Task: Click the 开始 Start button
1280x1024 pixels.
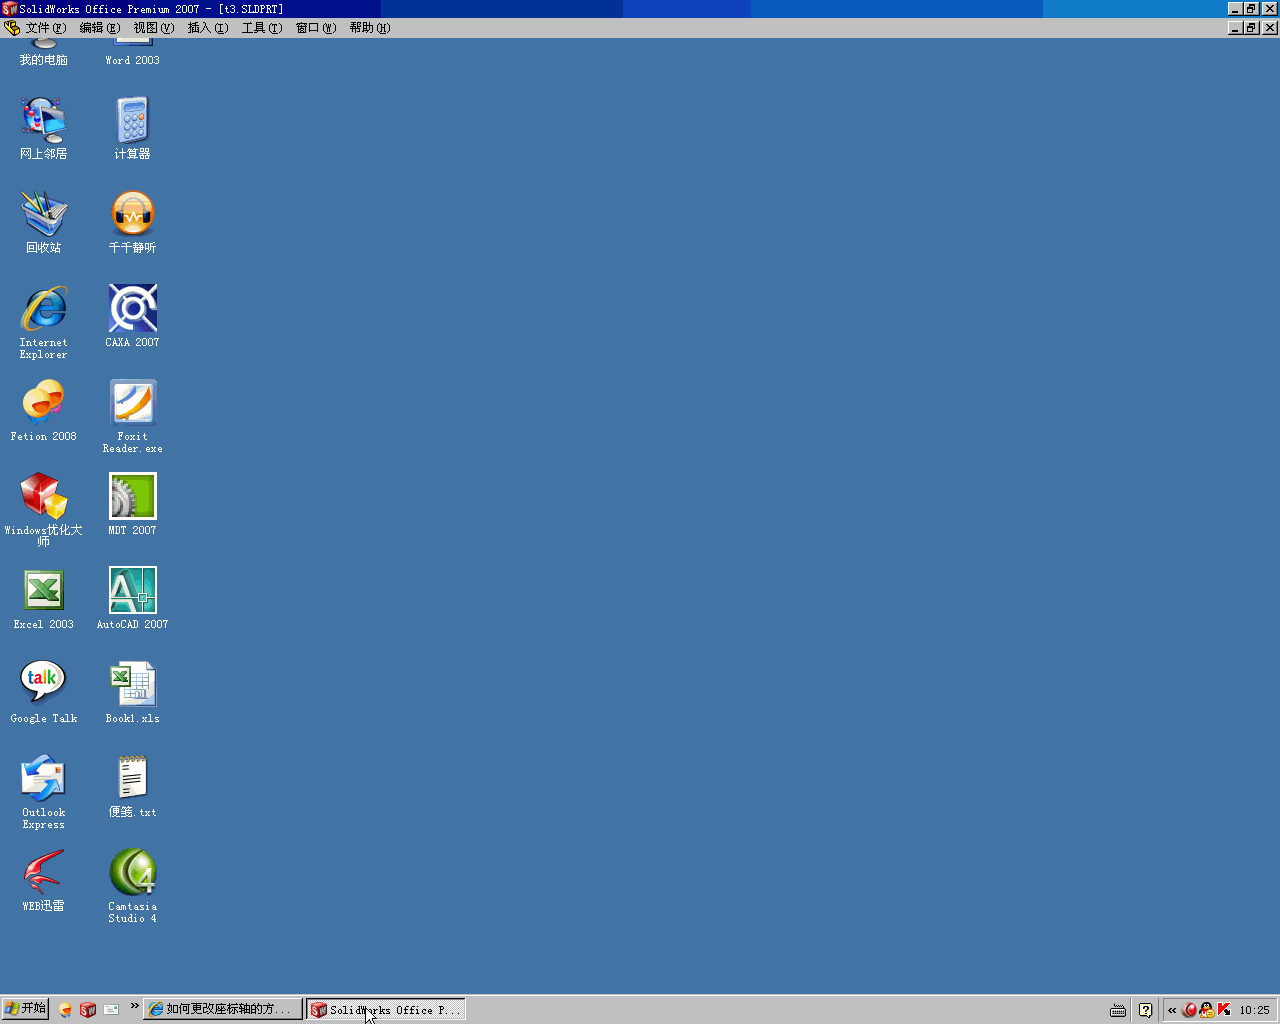Action: (x=25, y=1009)
